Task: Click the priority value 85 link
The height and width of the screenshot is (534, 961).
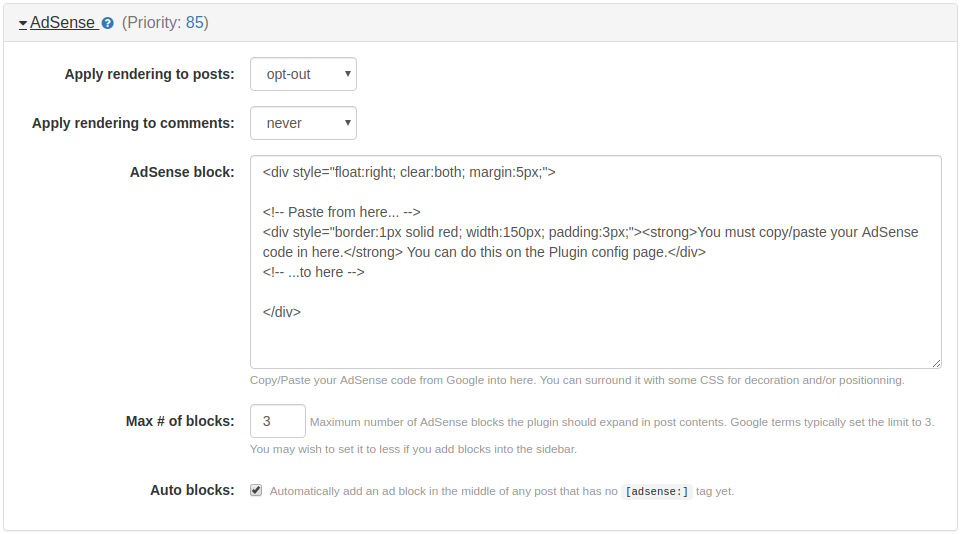Action: [x=194, y=23]
